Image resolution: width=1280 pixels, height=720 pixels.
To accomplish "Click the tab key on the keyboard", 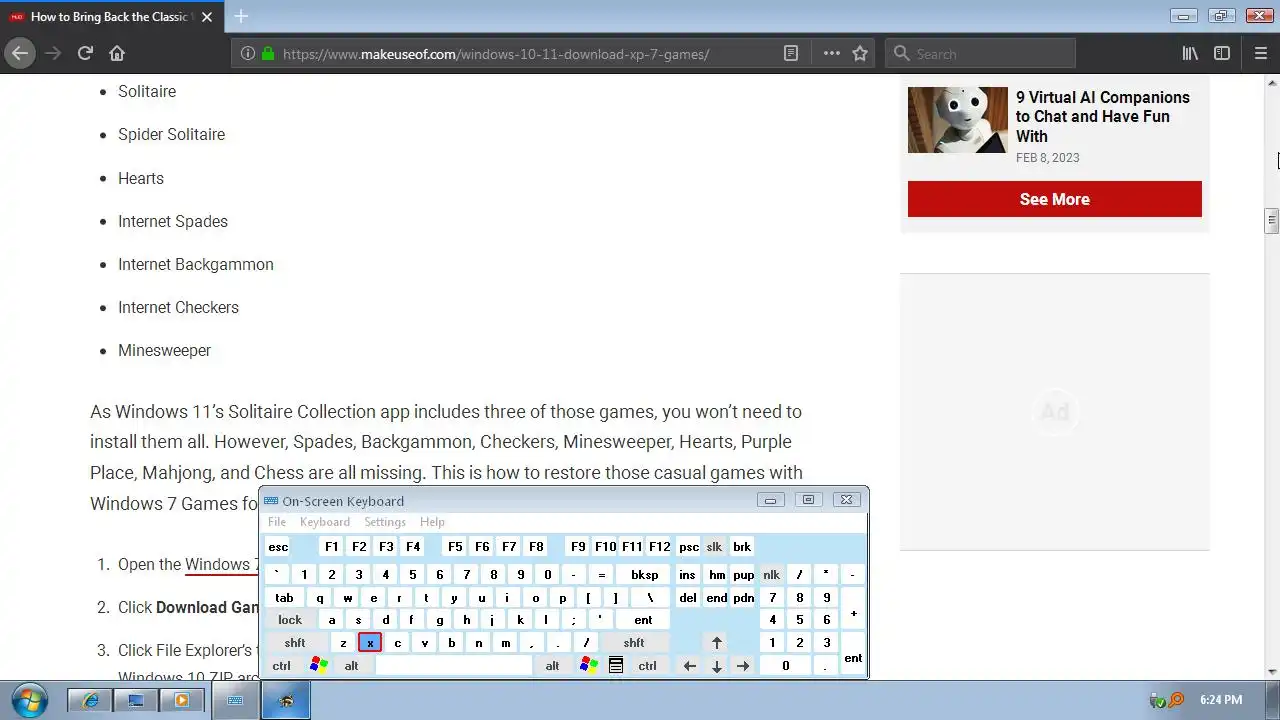I will (285, 598).
